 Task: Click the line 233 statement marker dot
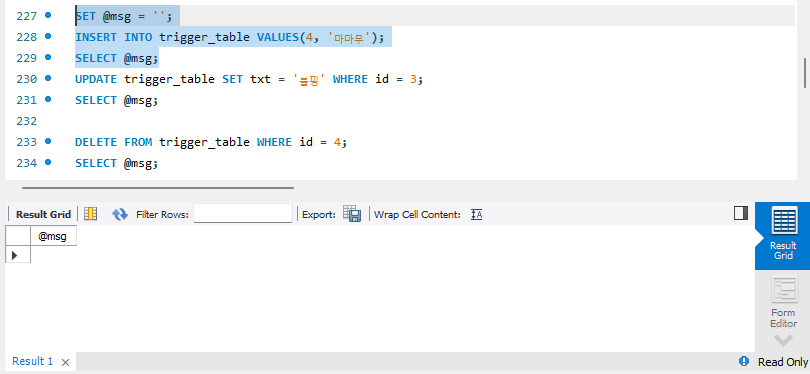(48, 141)
